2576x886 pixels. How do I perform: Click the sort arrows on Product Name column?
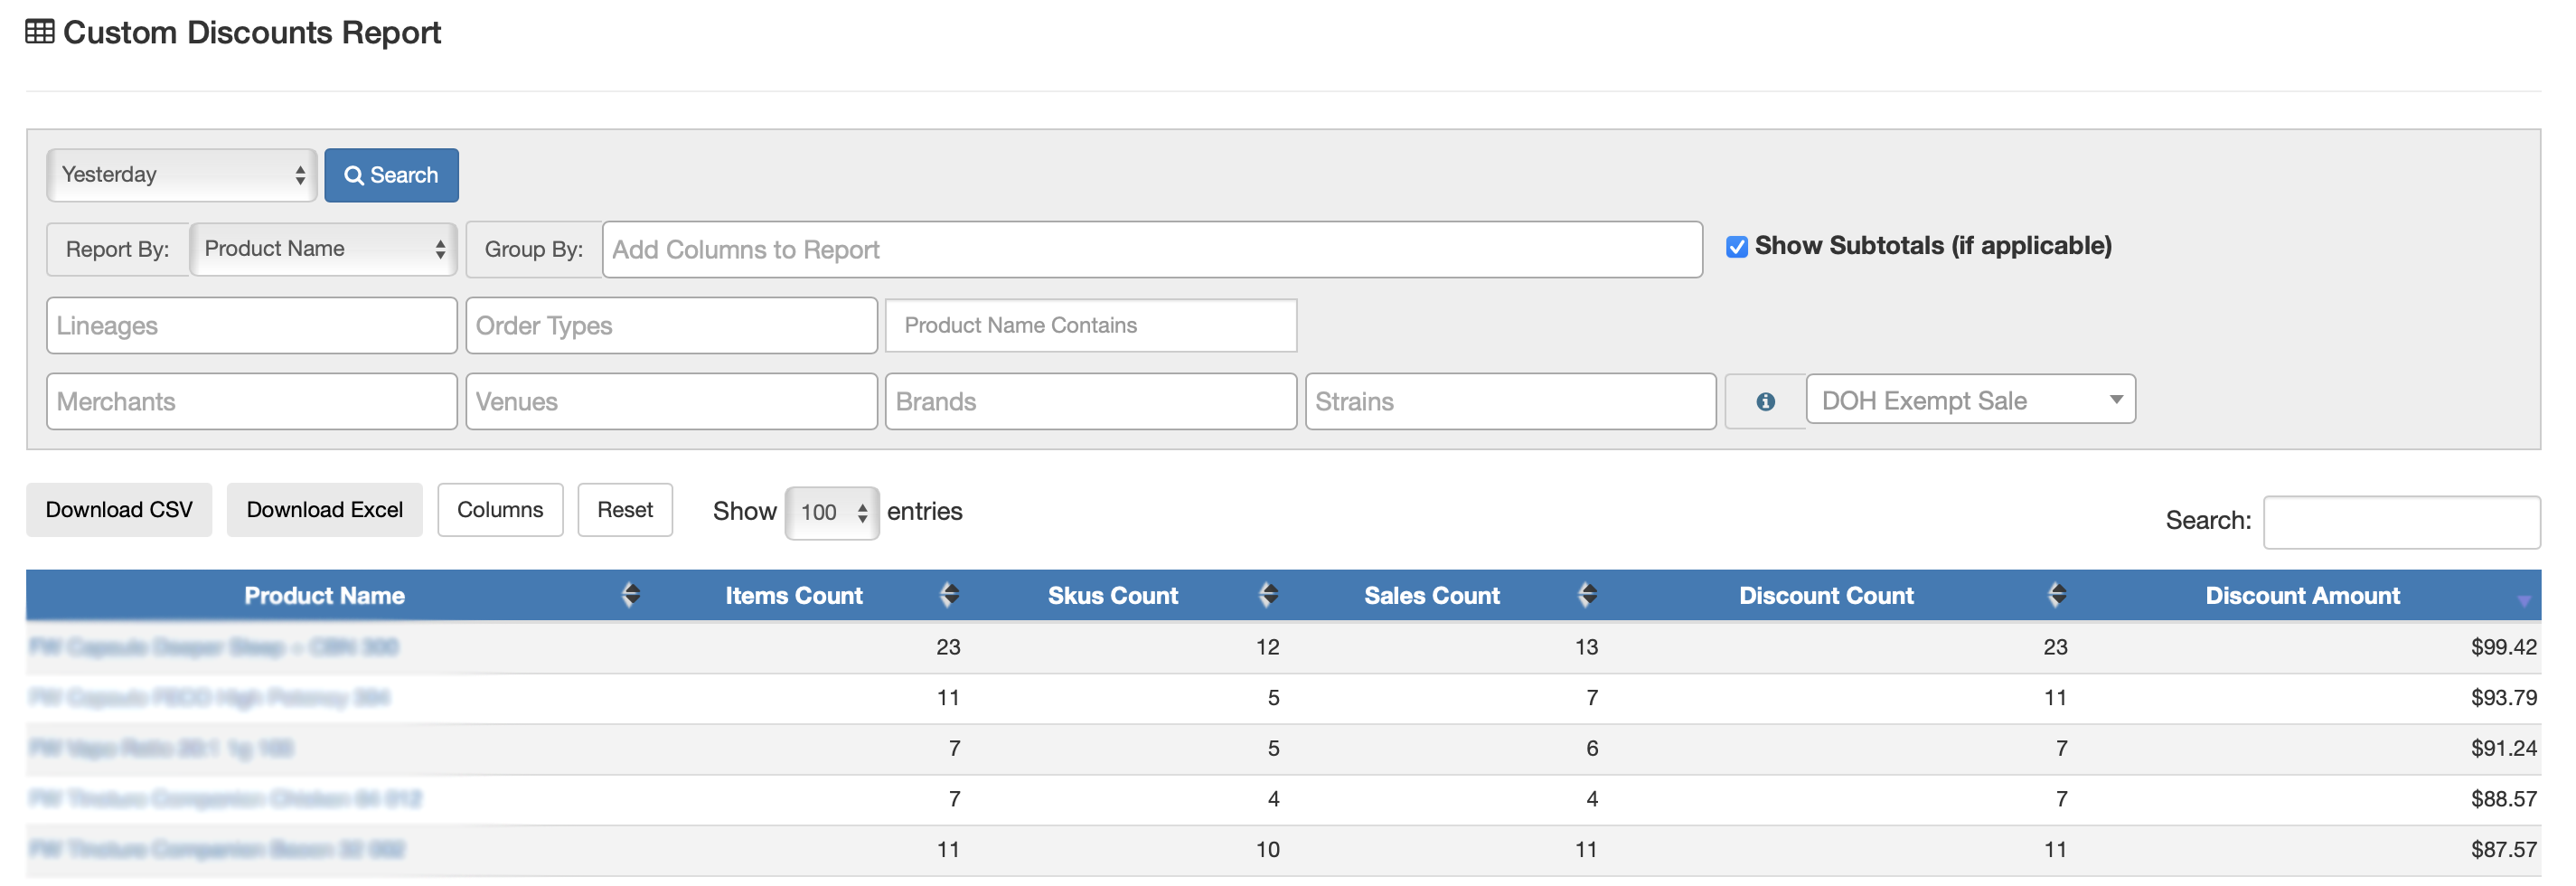630,595
